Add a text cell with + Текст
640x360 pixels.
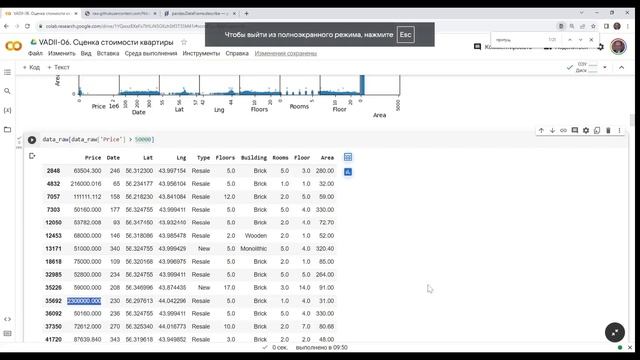(x=58, y=67)
